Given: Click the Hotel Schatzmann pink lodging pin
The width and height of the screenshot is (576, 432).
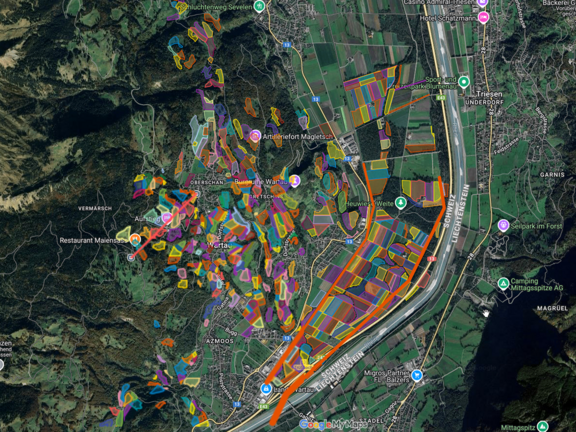Looking at the screenshot, I should (x=483, y=17).
